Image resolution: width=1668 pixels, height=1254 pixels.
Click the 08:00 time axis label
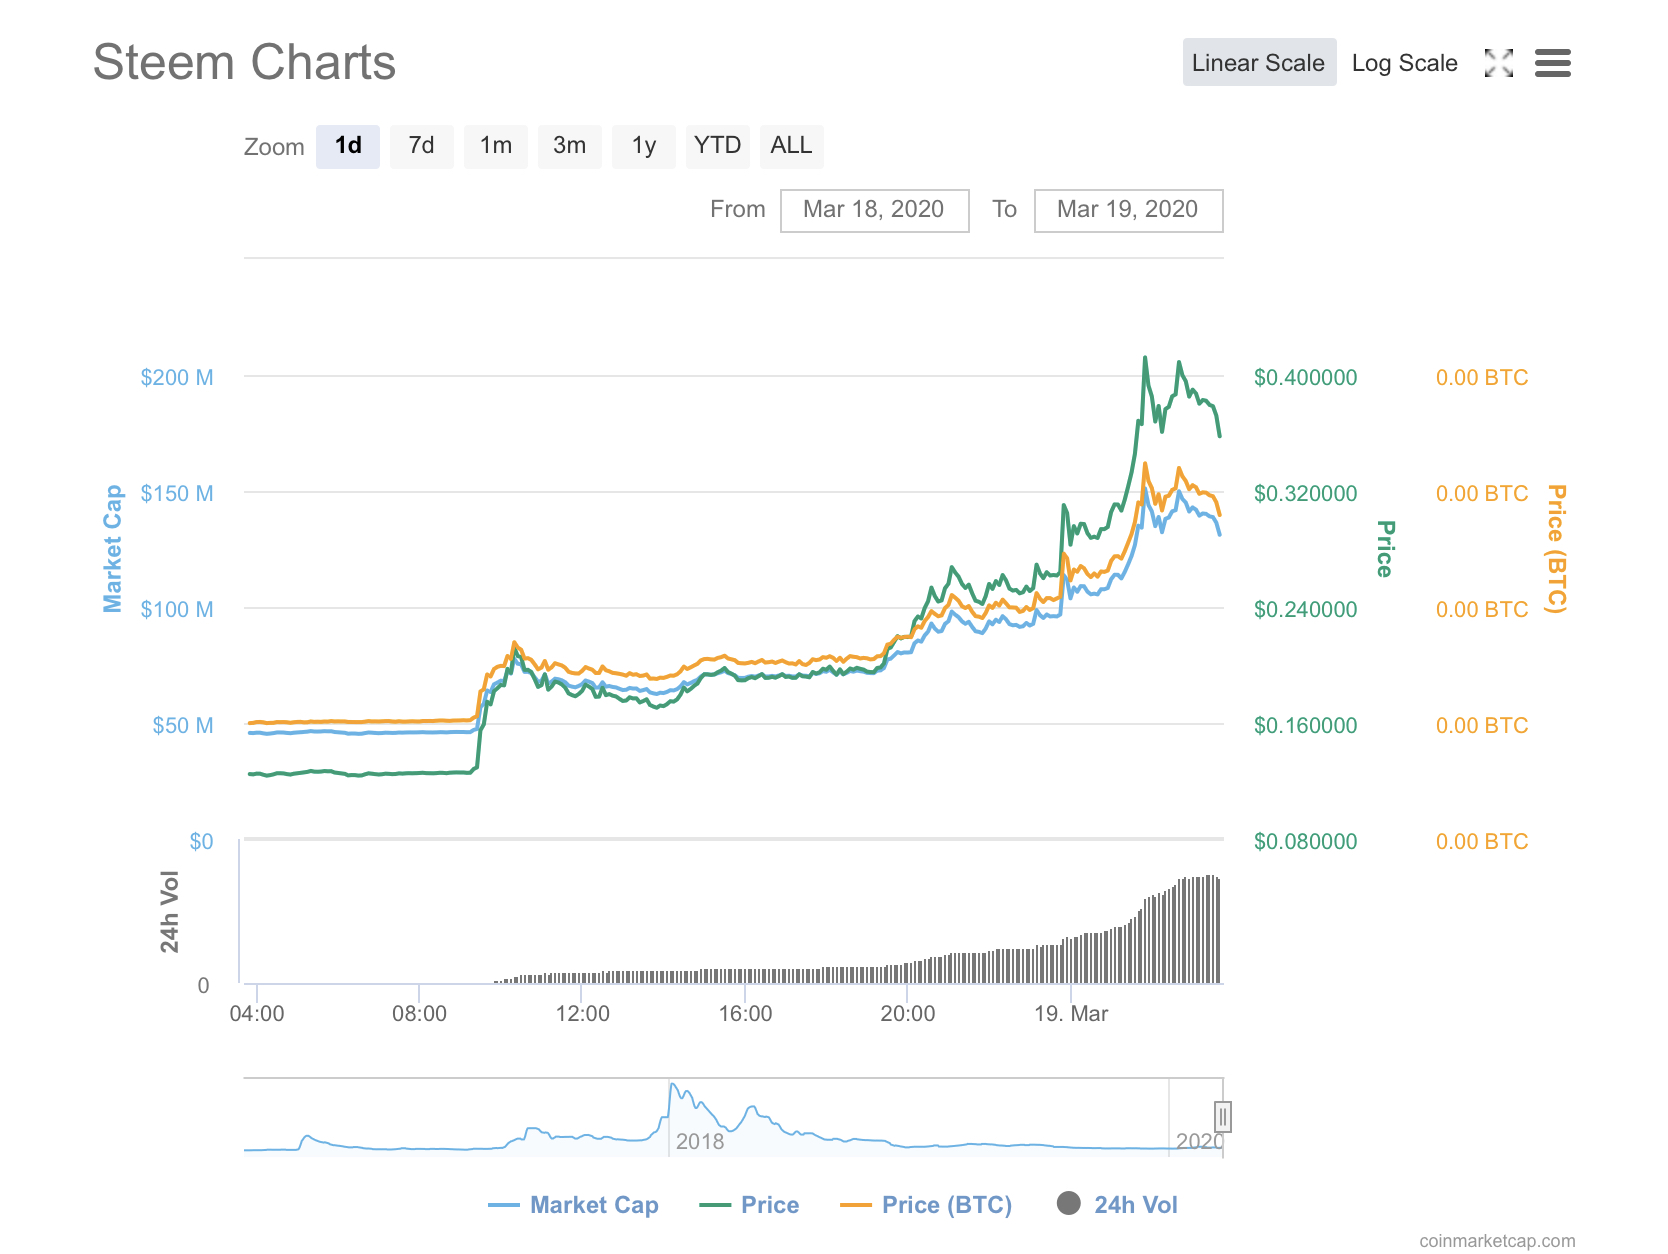coord(419,1014)
